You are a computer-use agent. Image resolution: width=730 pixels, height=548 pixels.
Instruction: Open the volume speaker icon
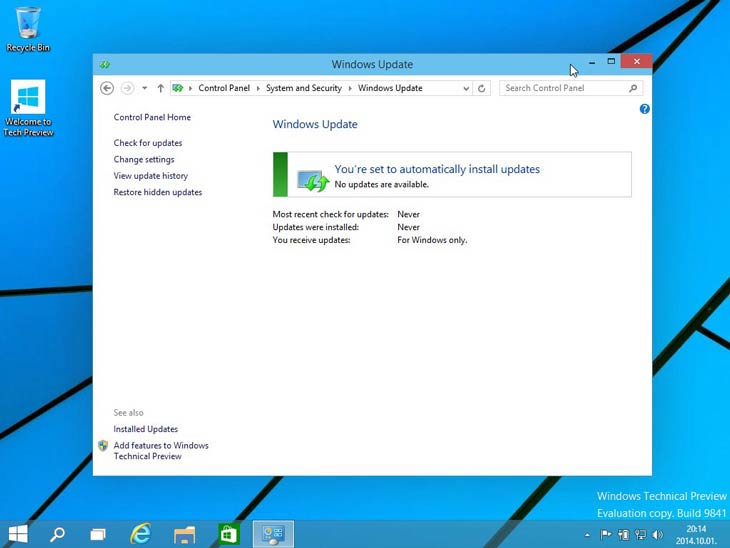coord(658,534)
